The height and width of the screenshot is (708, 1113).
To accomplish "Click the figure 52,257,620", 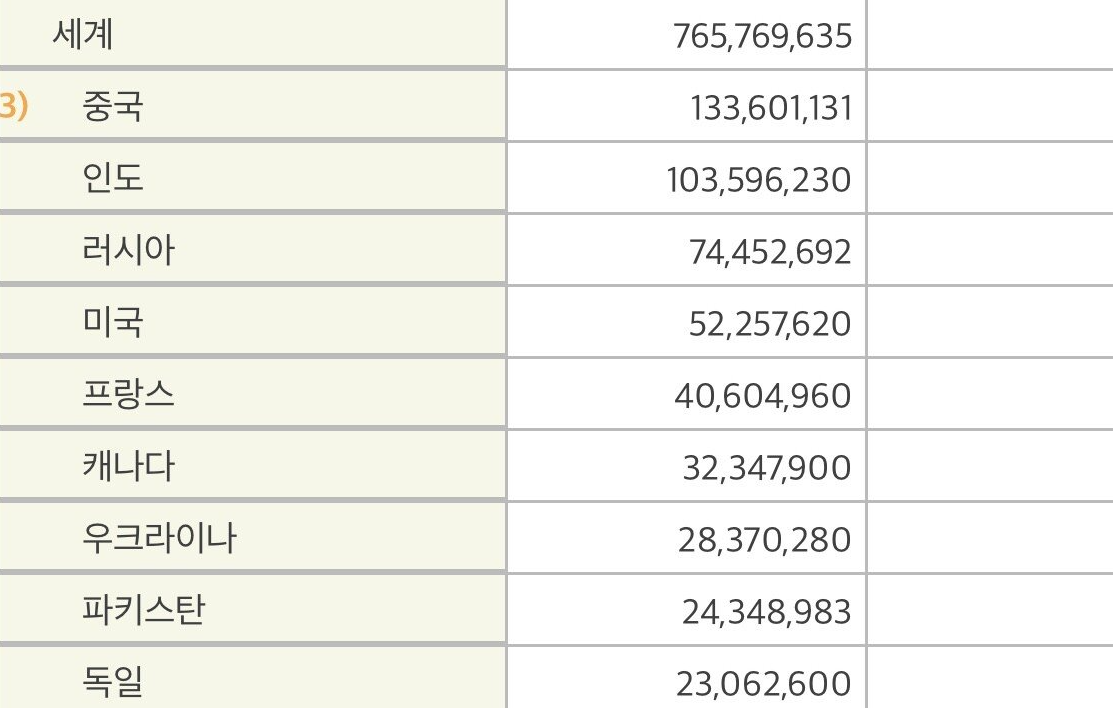I will click(x=770, y=324).
